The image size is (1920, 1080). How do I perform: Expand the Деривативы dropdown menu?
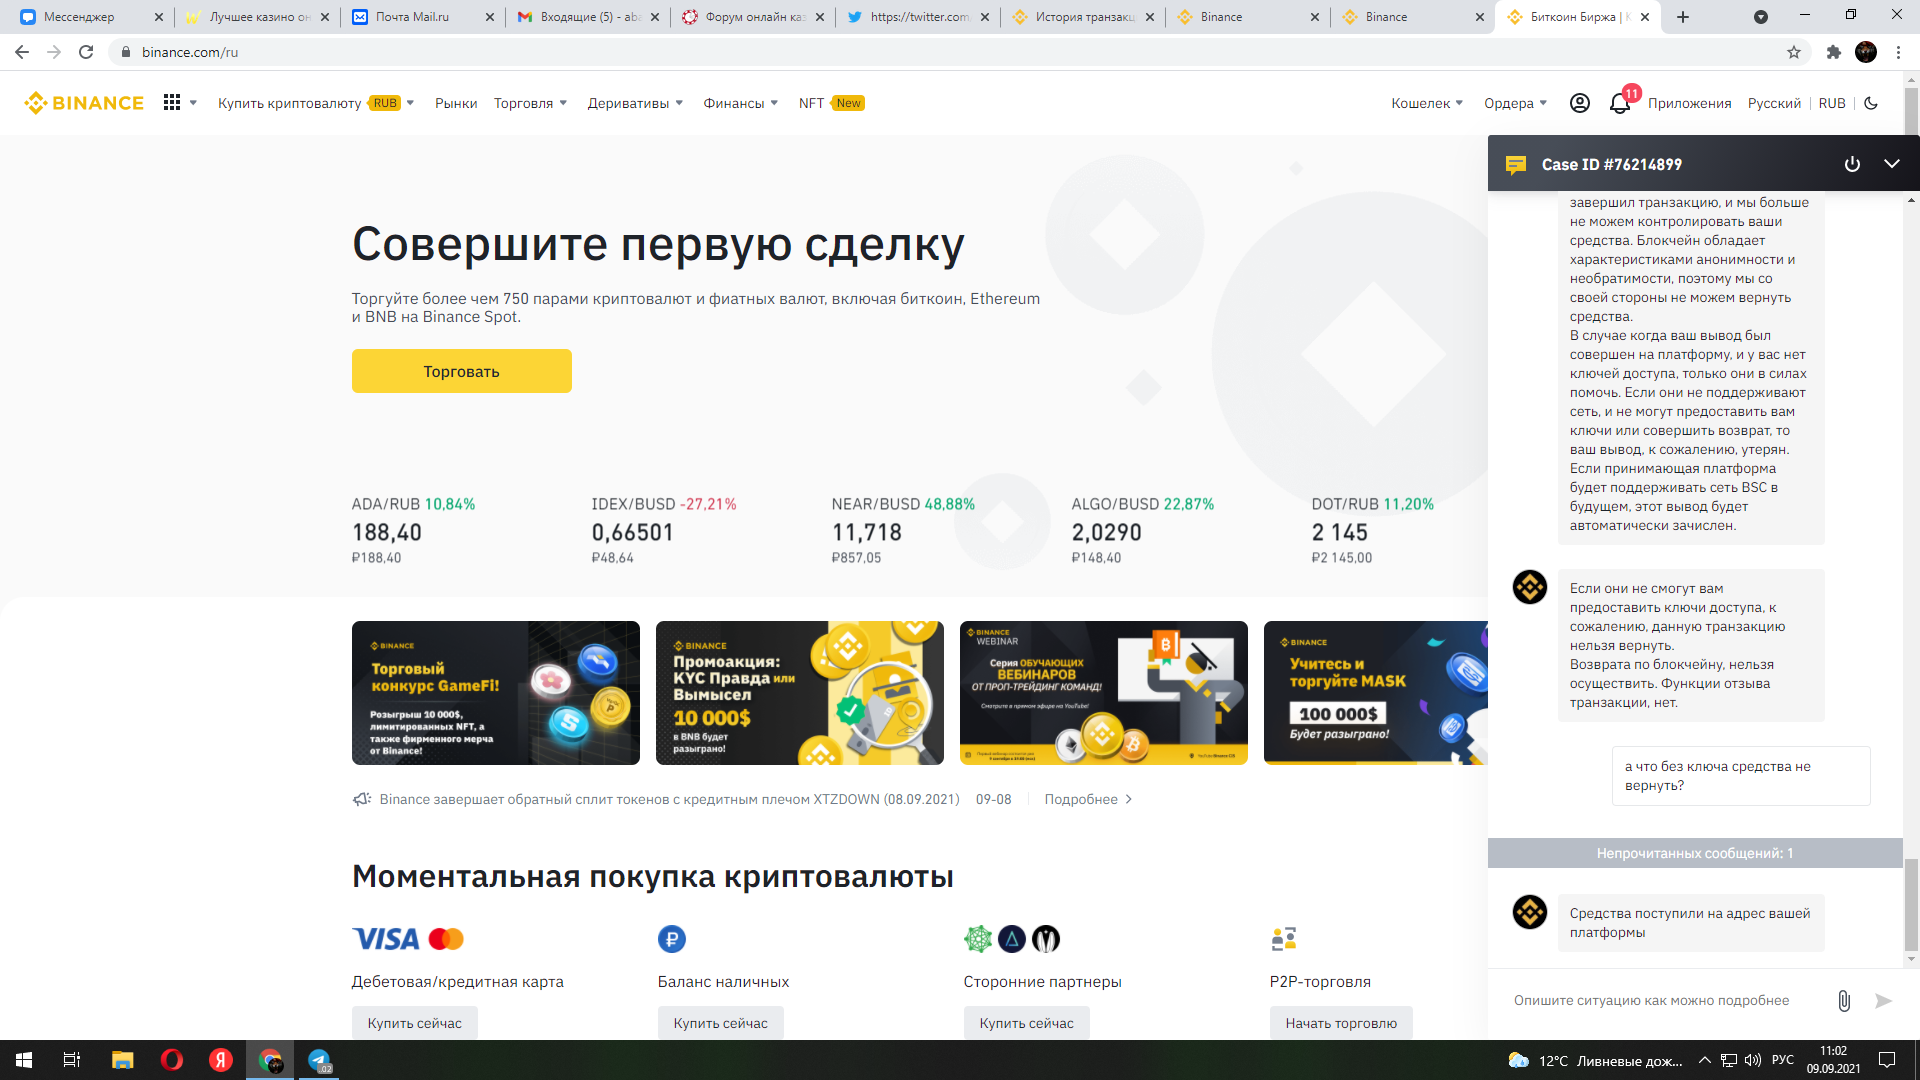click(635, 103)
